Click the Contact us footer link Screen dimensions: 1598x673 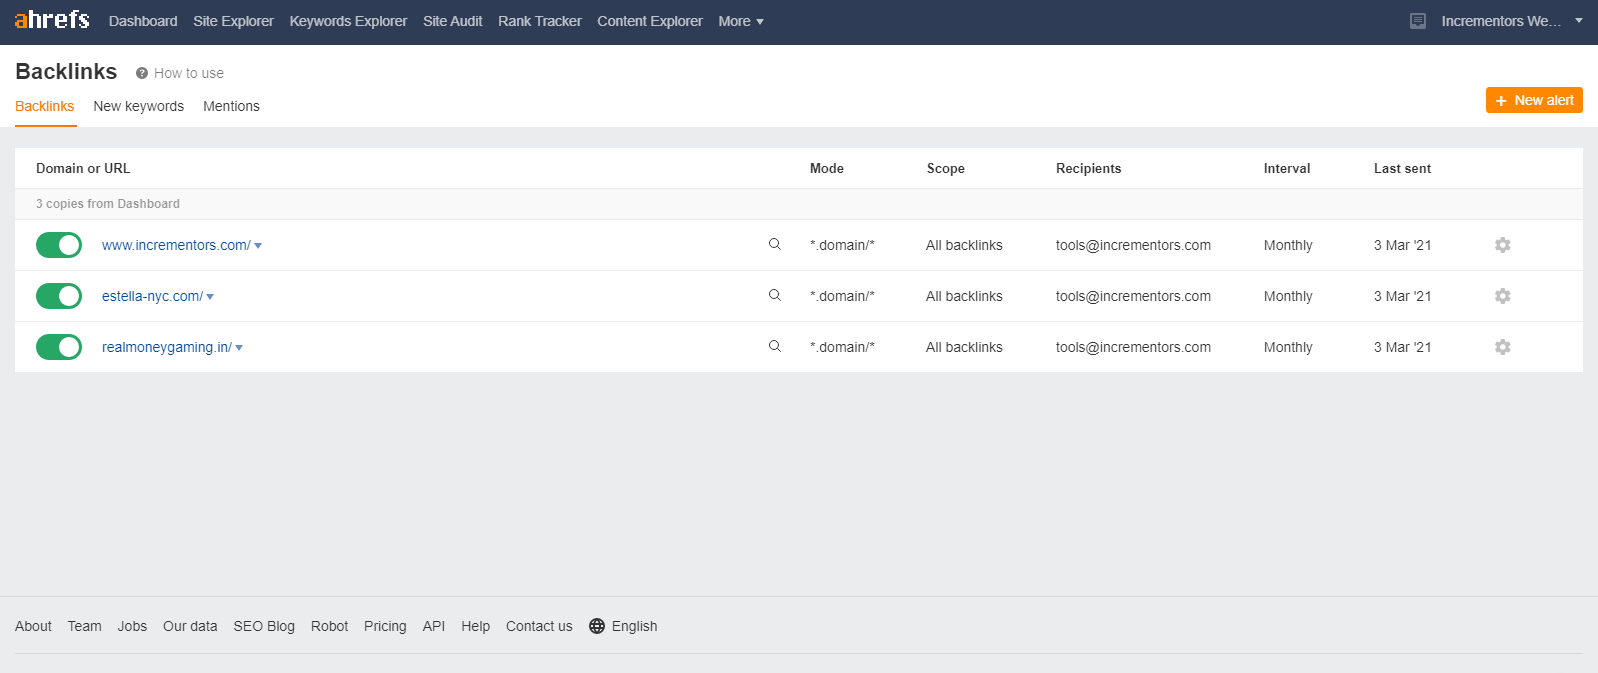click(x=539, y=626)
